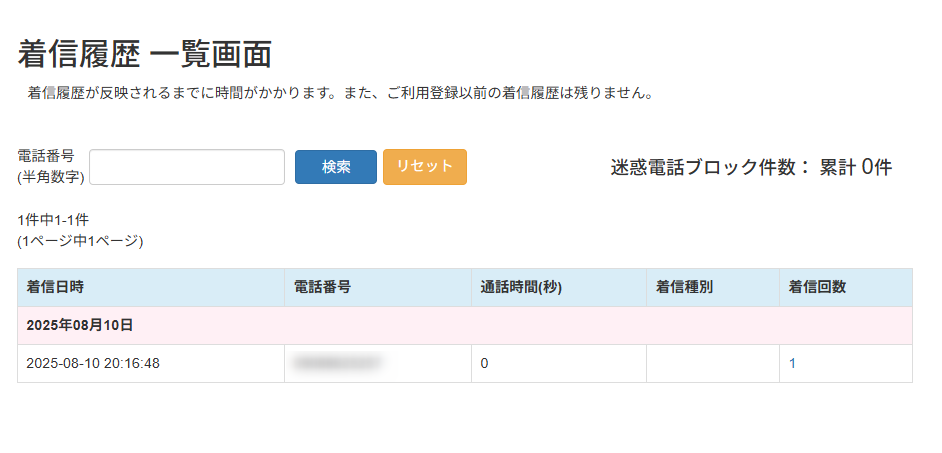Select the 2025年08月10日 date group row
The image size is (942, 453).
pos(465,326)
